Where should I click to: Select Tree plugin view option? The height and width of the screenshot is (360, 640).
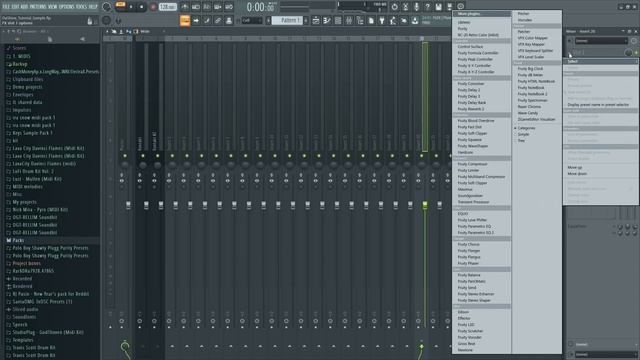click(521, 141)
